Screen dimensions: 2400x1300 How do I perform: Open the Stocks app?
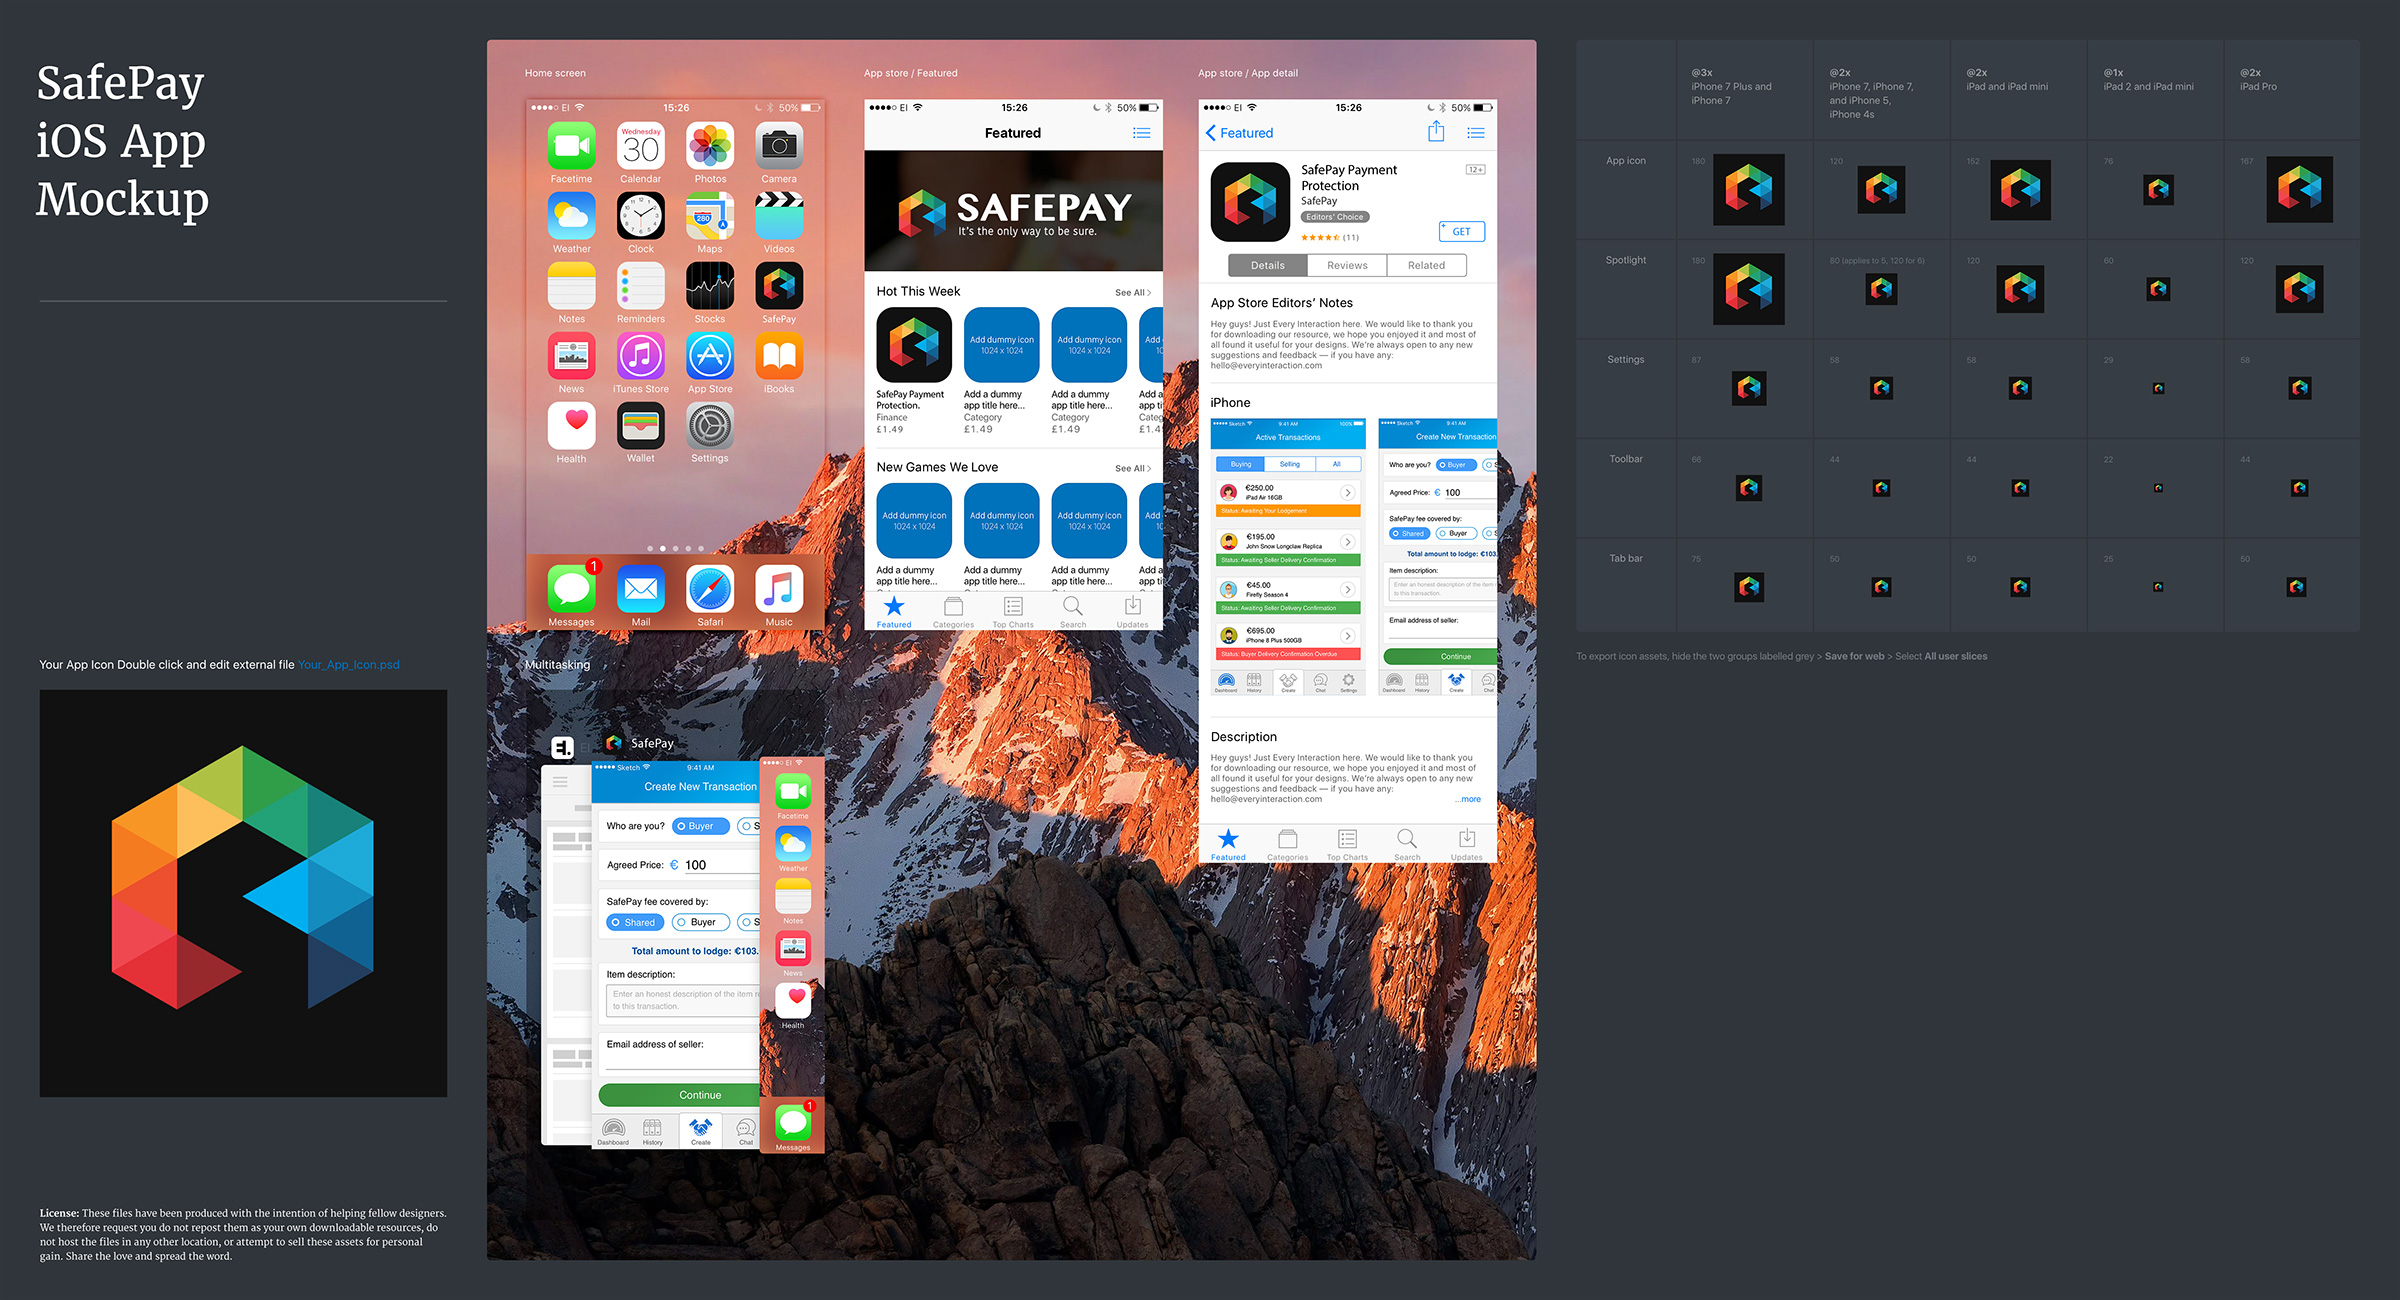710,286
